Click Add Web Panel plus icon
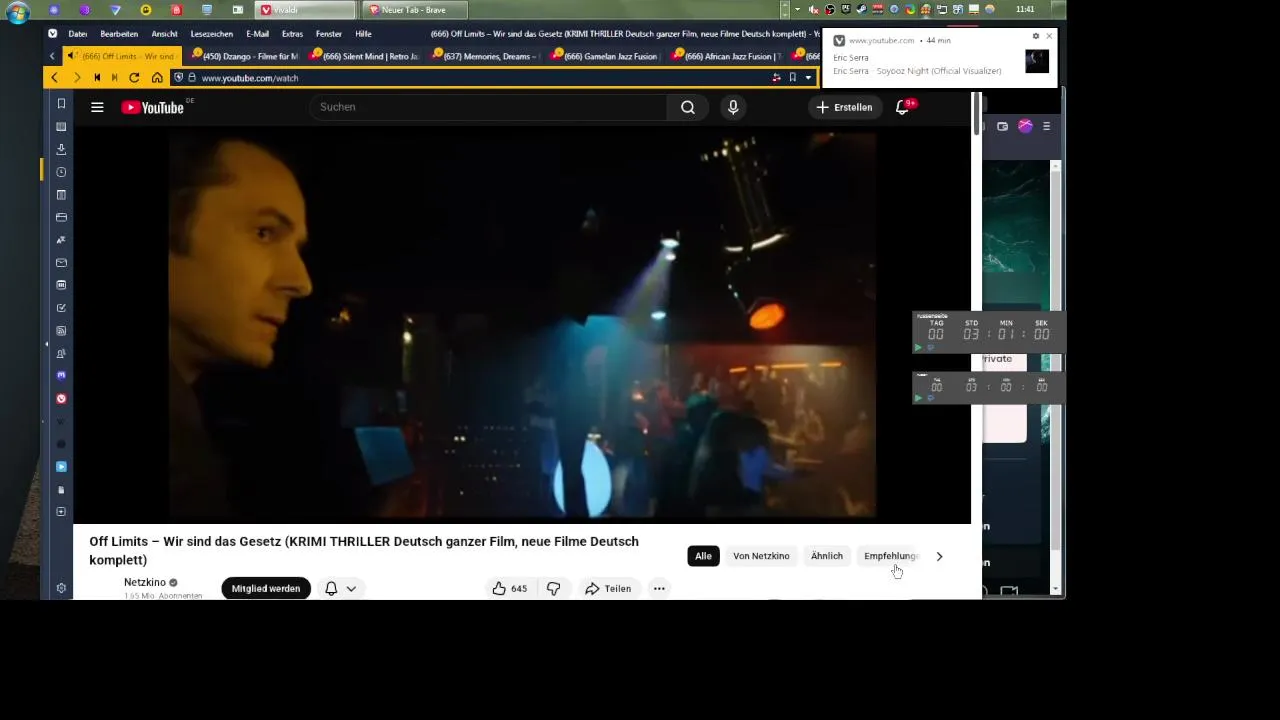Image resolution: width=1280 pixels, height=720 pixels. coord(61,512)
